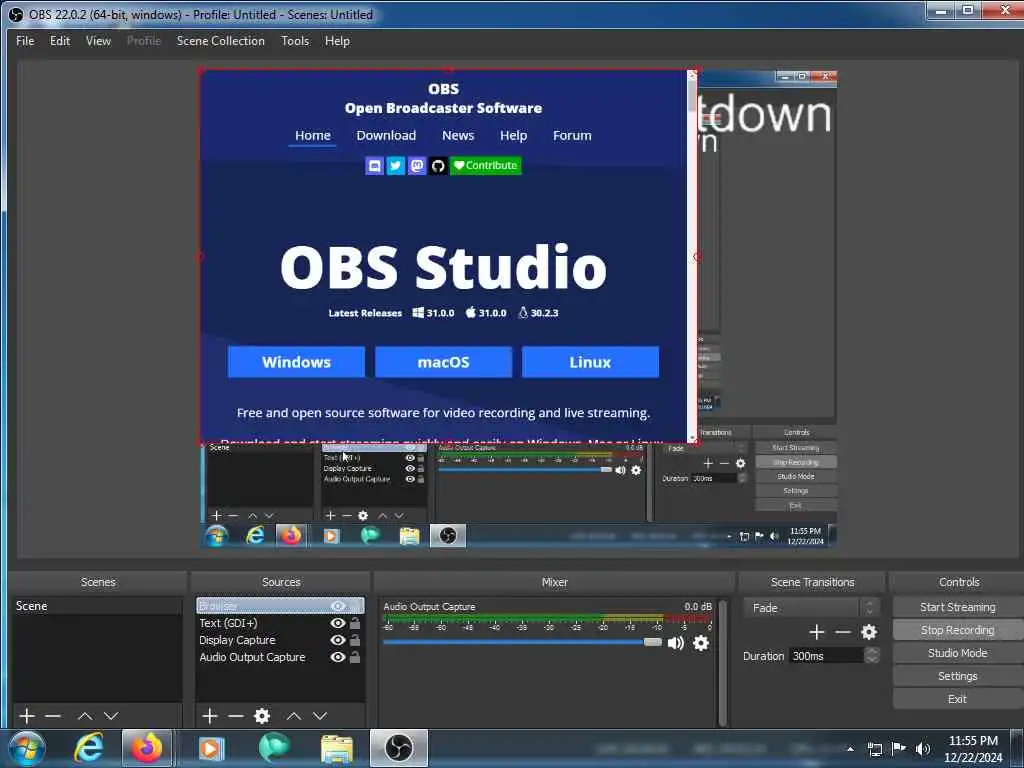The width and height of the screenshot is (1024, 768).
Task: Switch to Firefox in the taskbar
Action: (x=147, y=748)
